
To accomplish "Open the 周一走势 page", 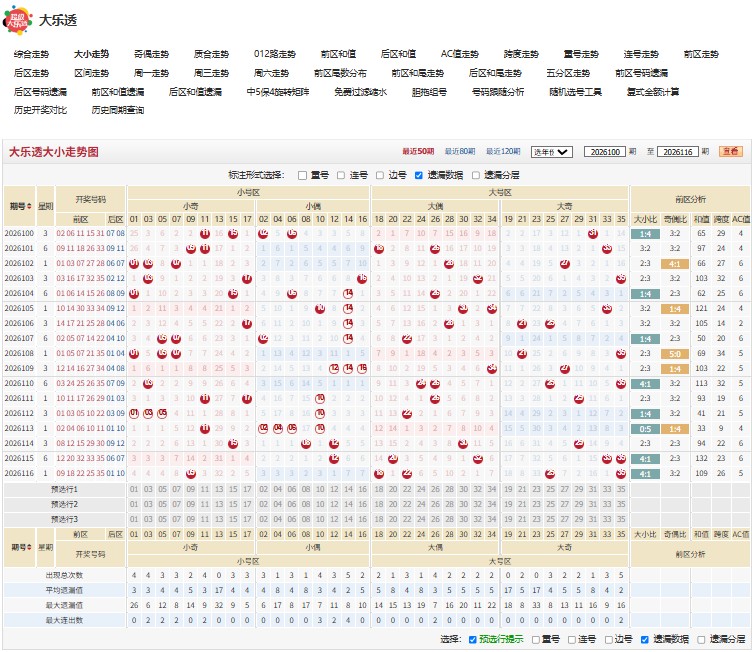I will 152,73.
